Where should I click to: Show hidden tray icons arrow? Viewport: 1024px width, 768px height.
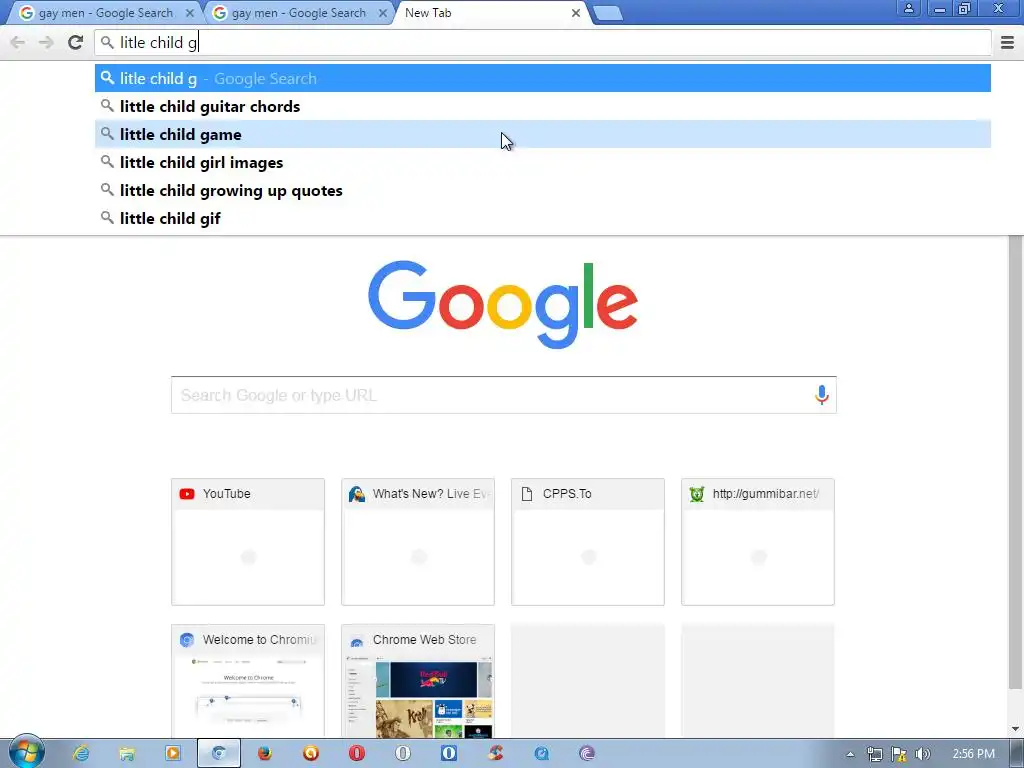click(x=850, y=754)
